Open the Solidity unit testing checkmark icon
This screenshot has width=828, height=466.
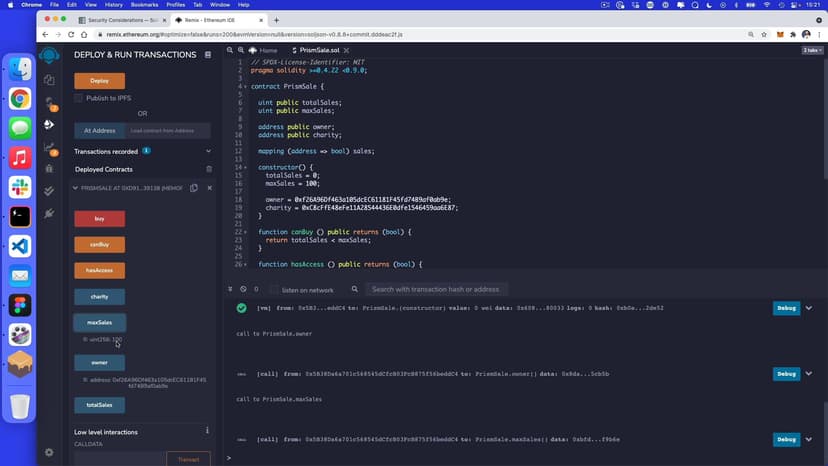(49, 190)
